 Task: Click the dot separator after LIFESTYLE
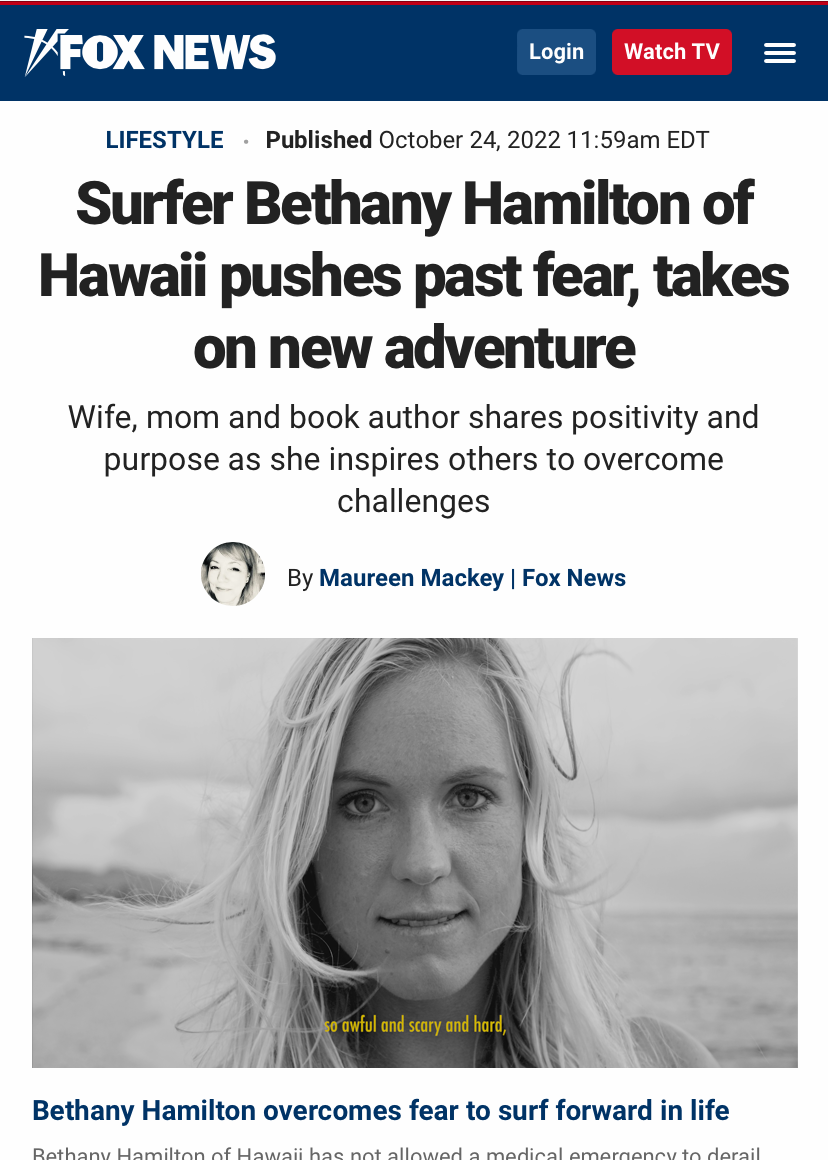tap(245, 141)
